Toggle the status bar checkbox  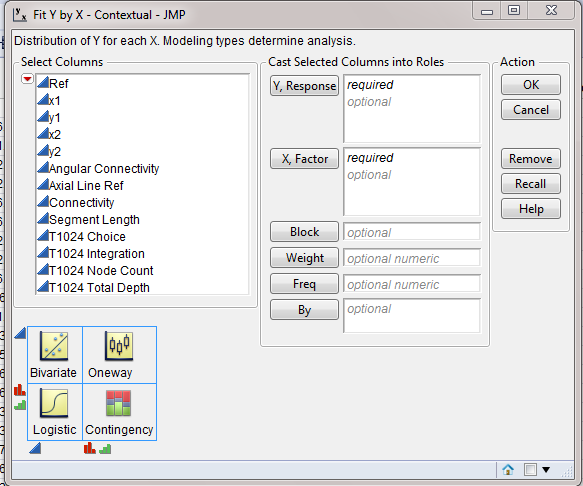(x=530, y=470)
